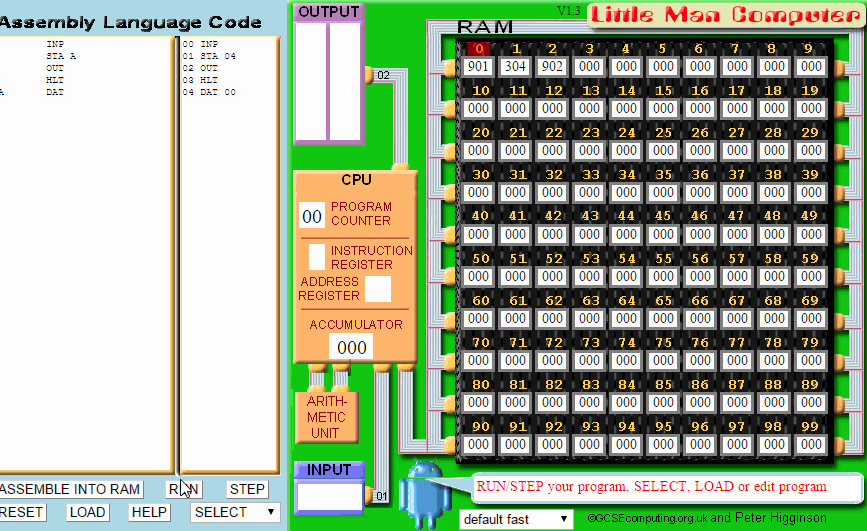Click the 01 bus label near INPUT
Screen dimensions: 867x531
click(x=382, y=496)
